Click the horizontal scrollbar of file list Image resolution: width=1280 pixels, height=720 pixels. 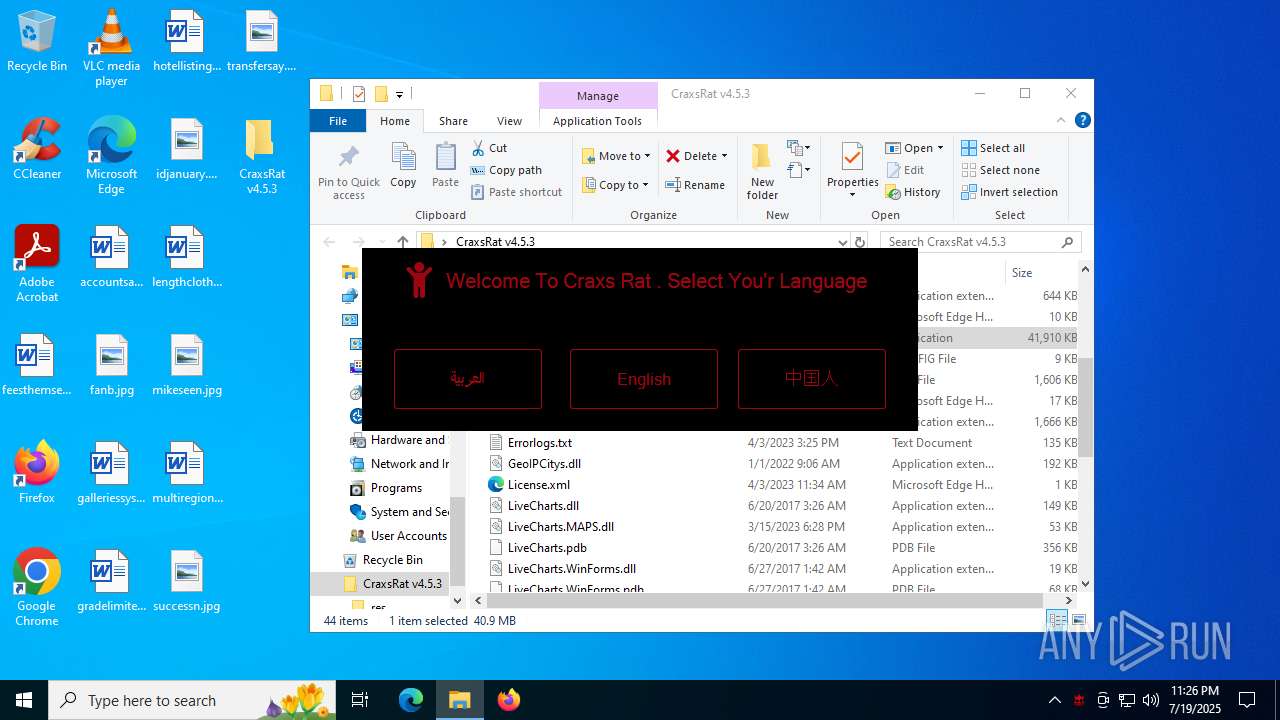(x=765, y=600)
